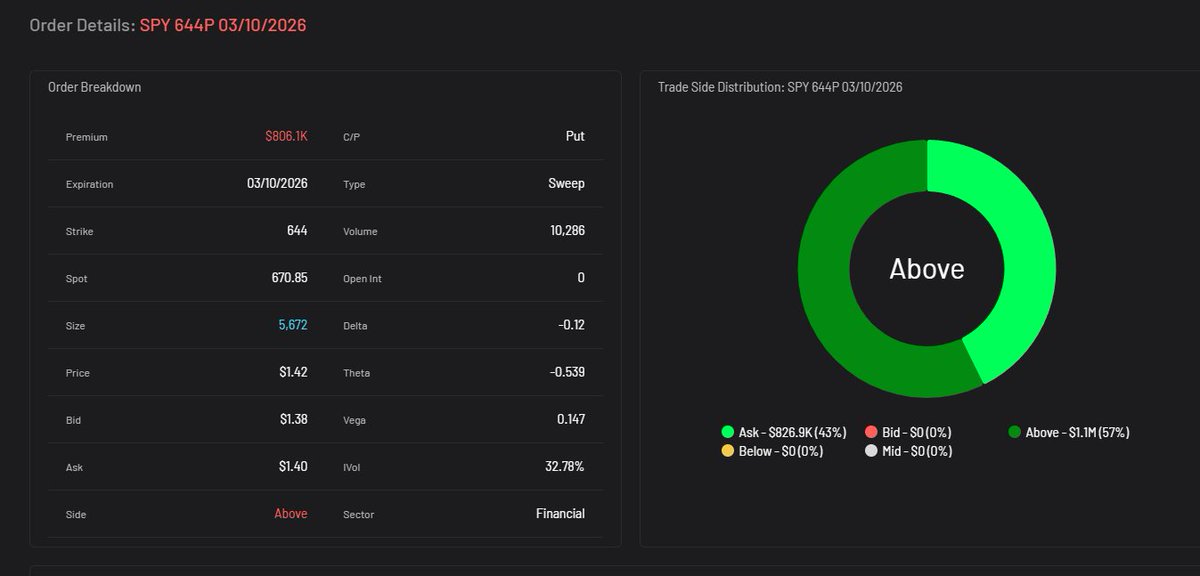Click the 'Ask' row label in breakdown table
The image size is (1200, 576).
73,467
